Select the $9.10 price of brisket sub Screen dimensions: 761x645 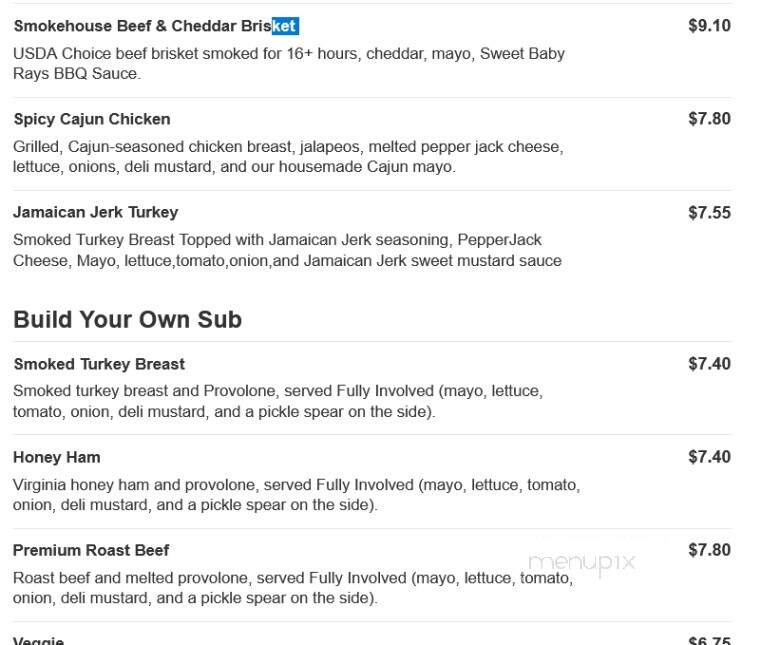(709, 26)
